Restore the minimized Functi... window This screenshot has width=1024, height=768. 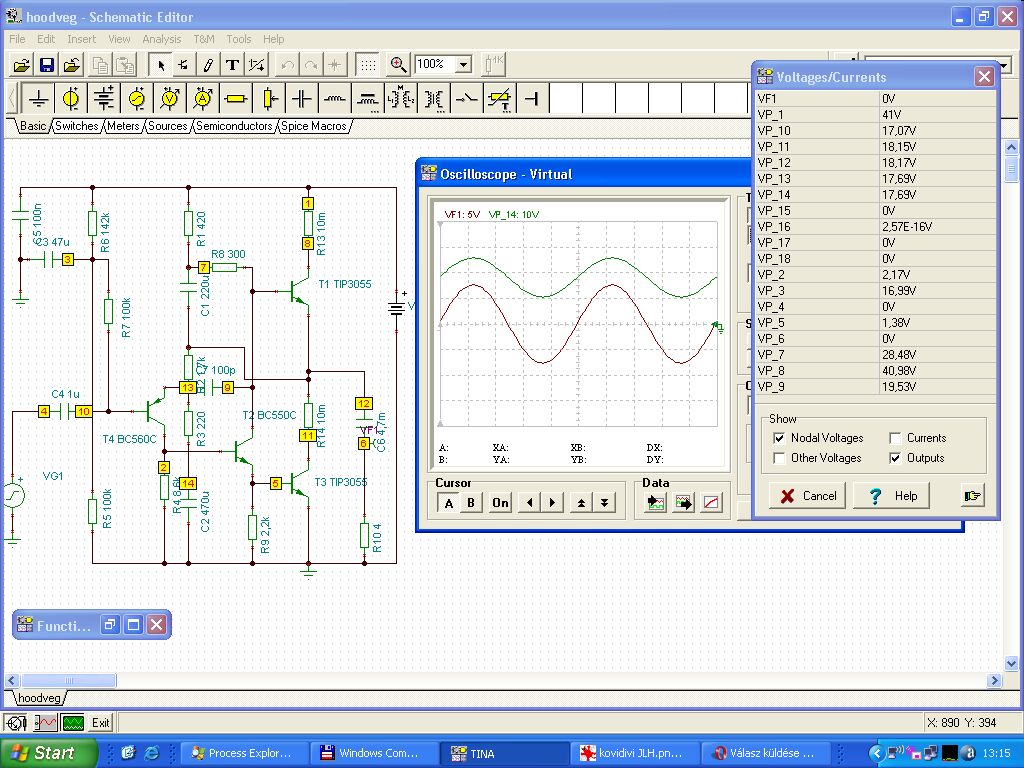(109, 626)
